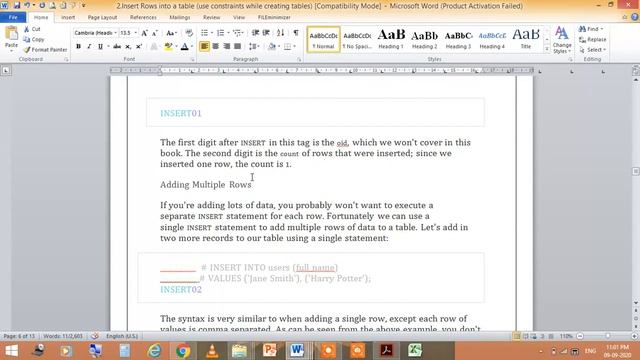Toggle show paragraph marks
The height and width of the screenshot is (360, 640).
(x=296, y=33)
